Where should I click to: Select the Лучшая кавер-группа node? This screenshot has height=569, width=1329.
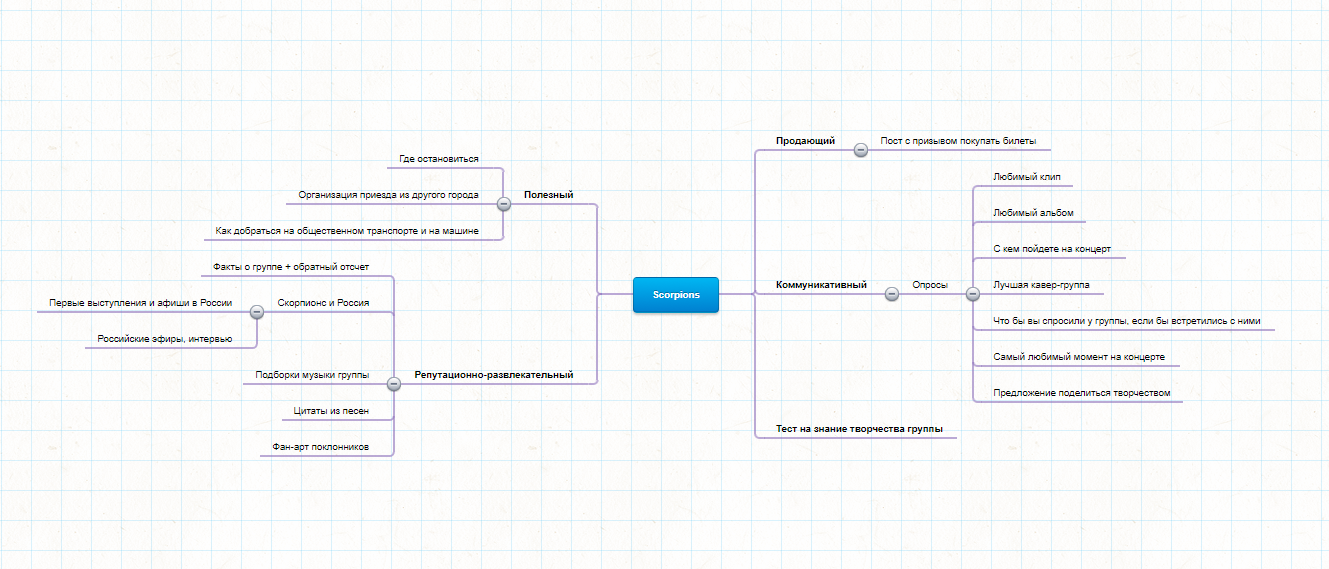point(1041,285)
